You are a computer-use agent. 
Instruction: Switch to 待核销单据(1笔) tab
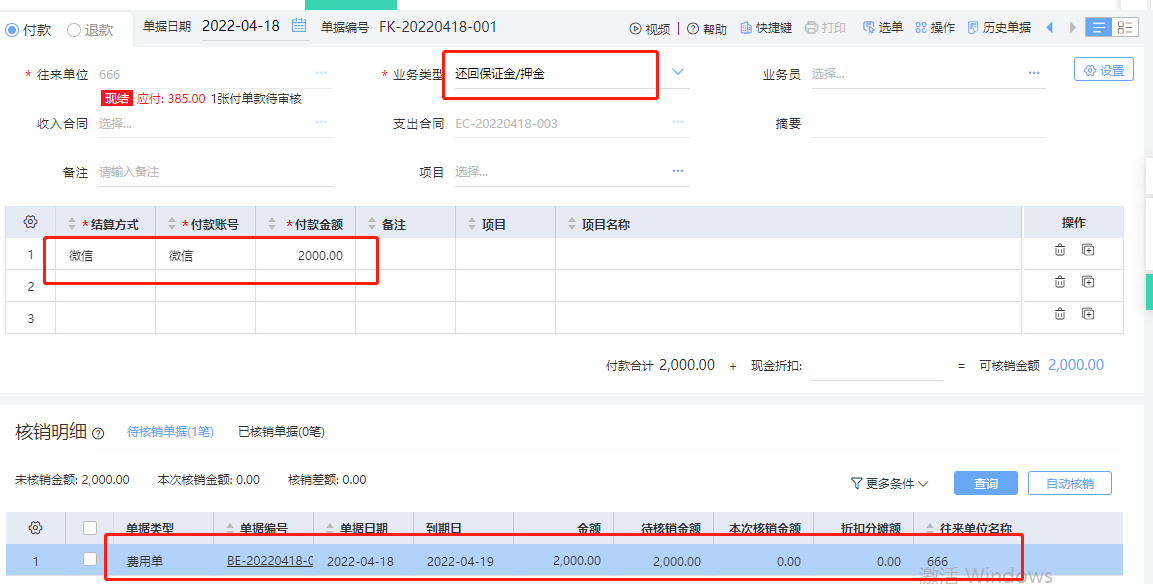[170, 432]
